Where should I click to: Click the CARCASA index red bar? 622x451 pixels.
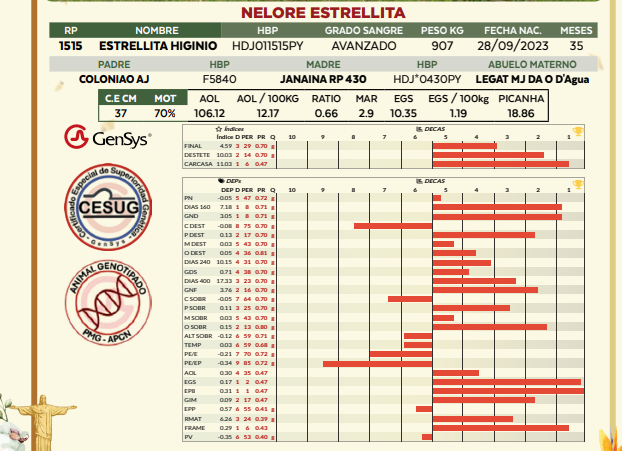coord(501,164)
